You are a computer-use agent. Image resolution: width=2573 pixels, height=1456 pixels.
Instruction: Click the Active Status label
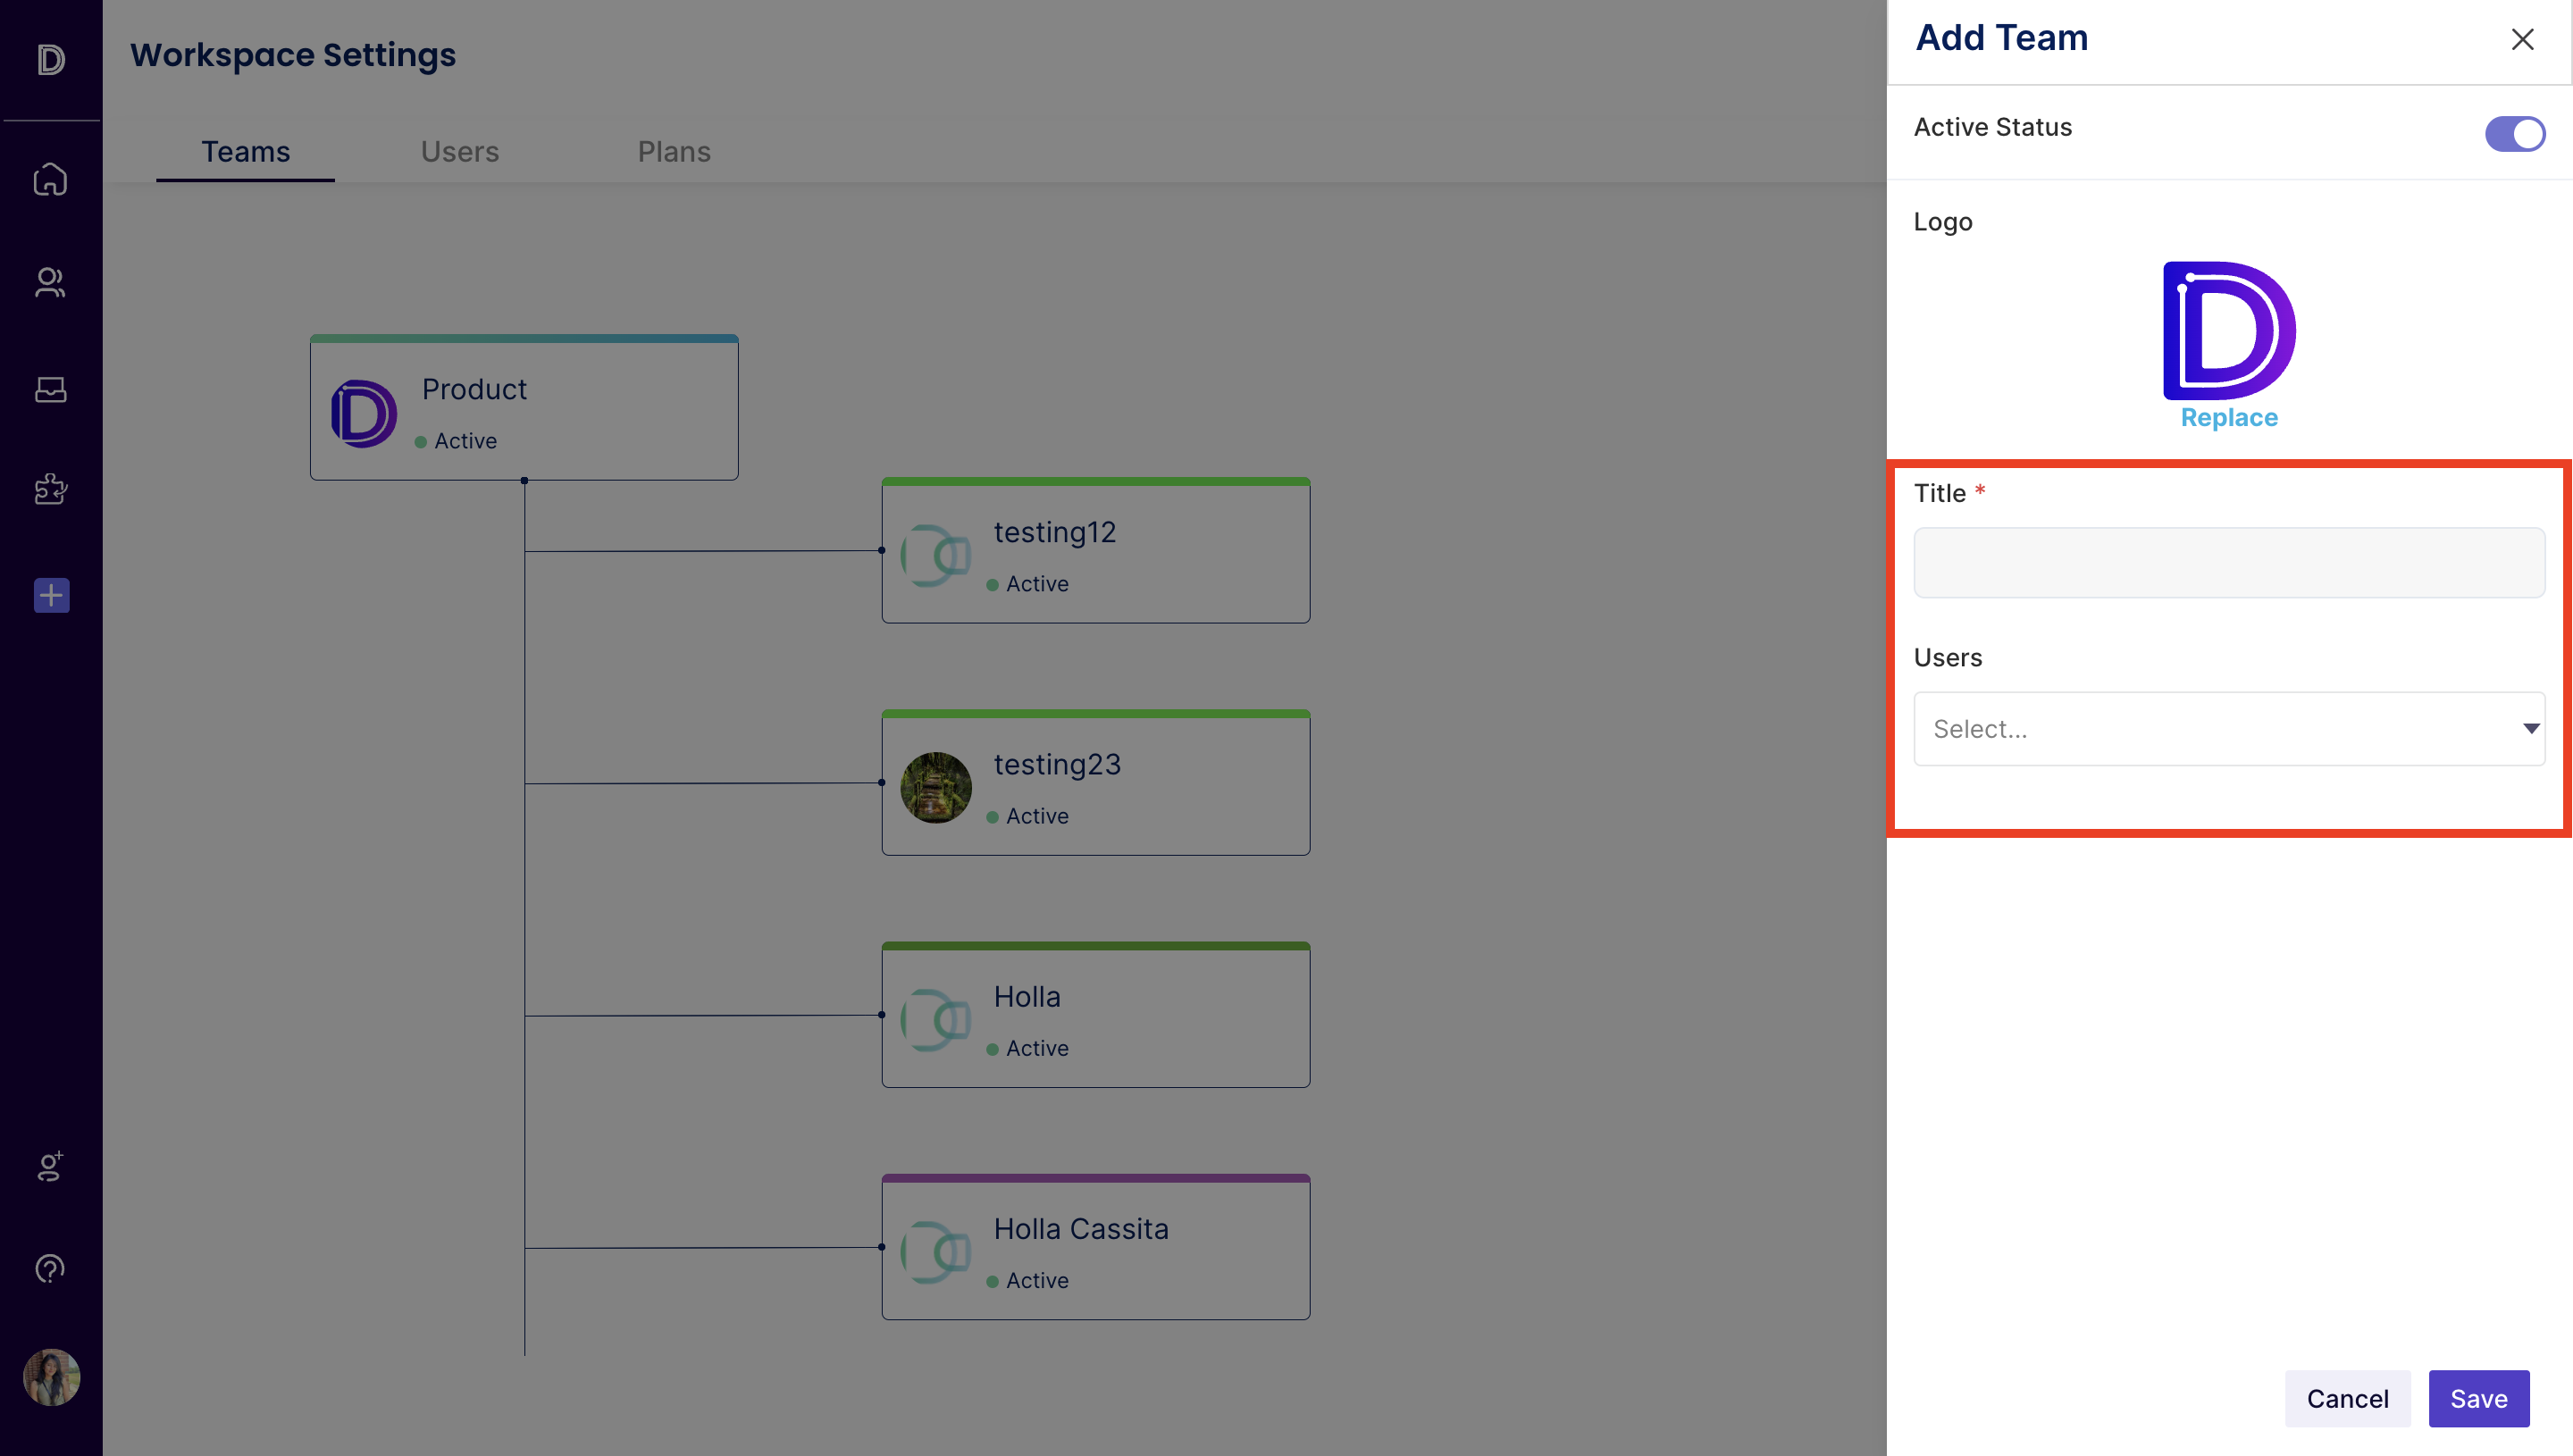pyautogui.click(x=1993, y=127)
